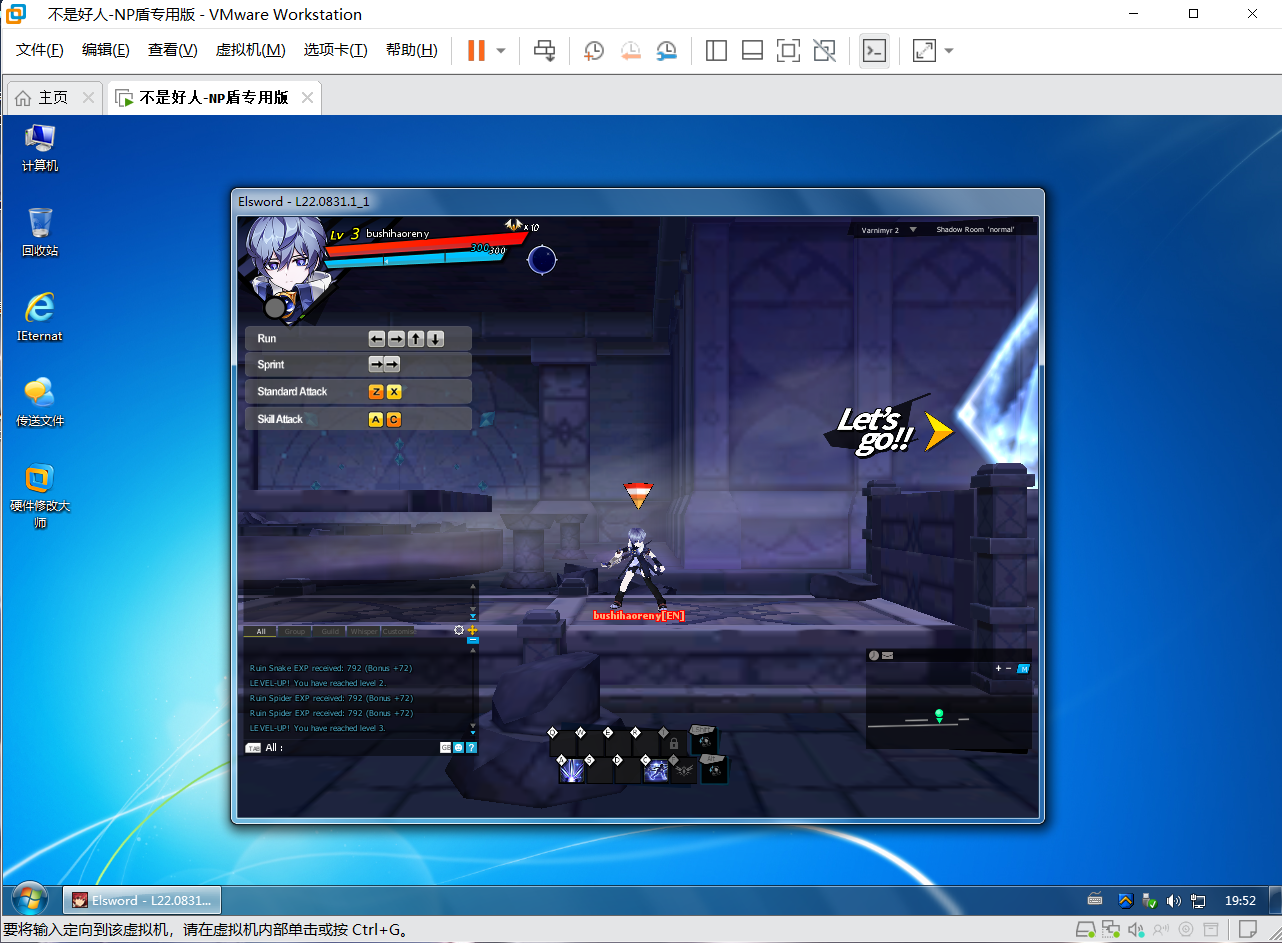Click the chat input field after All :
This screenshot has height=943, width=1282.
pyautogui.click(x=360, y=747)
